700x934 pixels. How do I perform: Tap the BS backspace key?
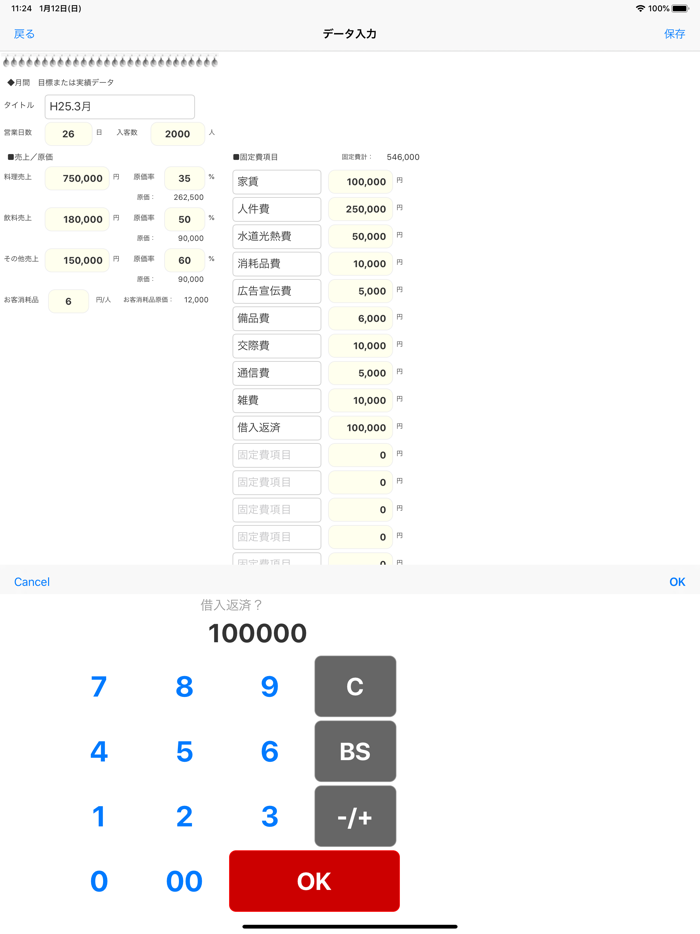(355, 751)
